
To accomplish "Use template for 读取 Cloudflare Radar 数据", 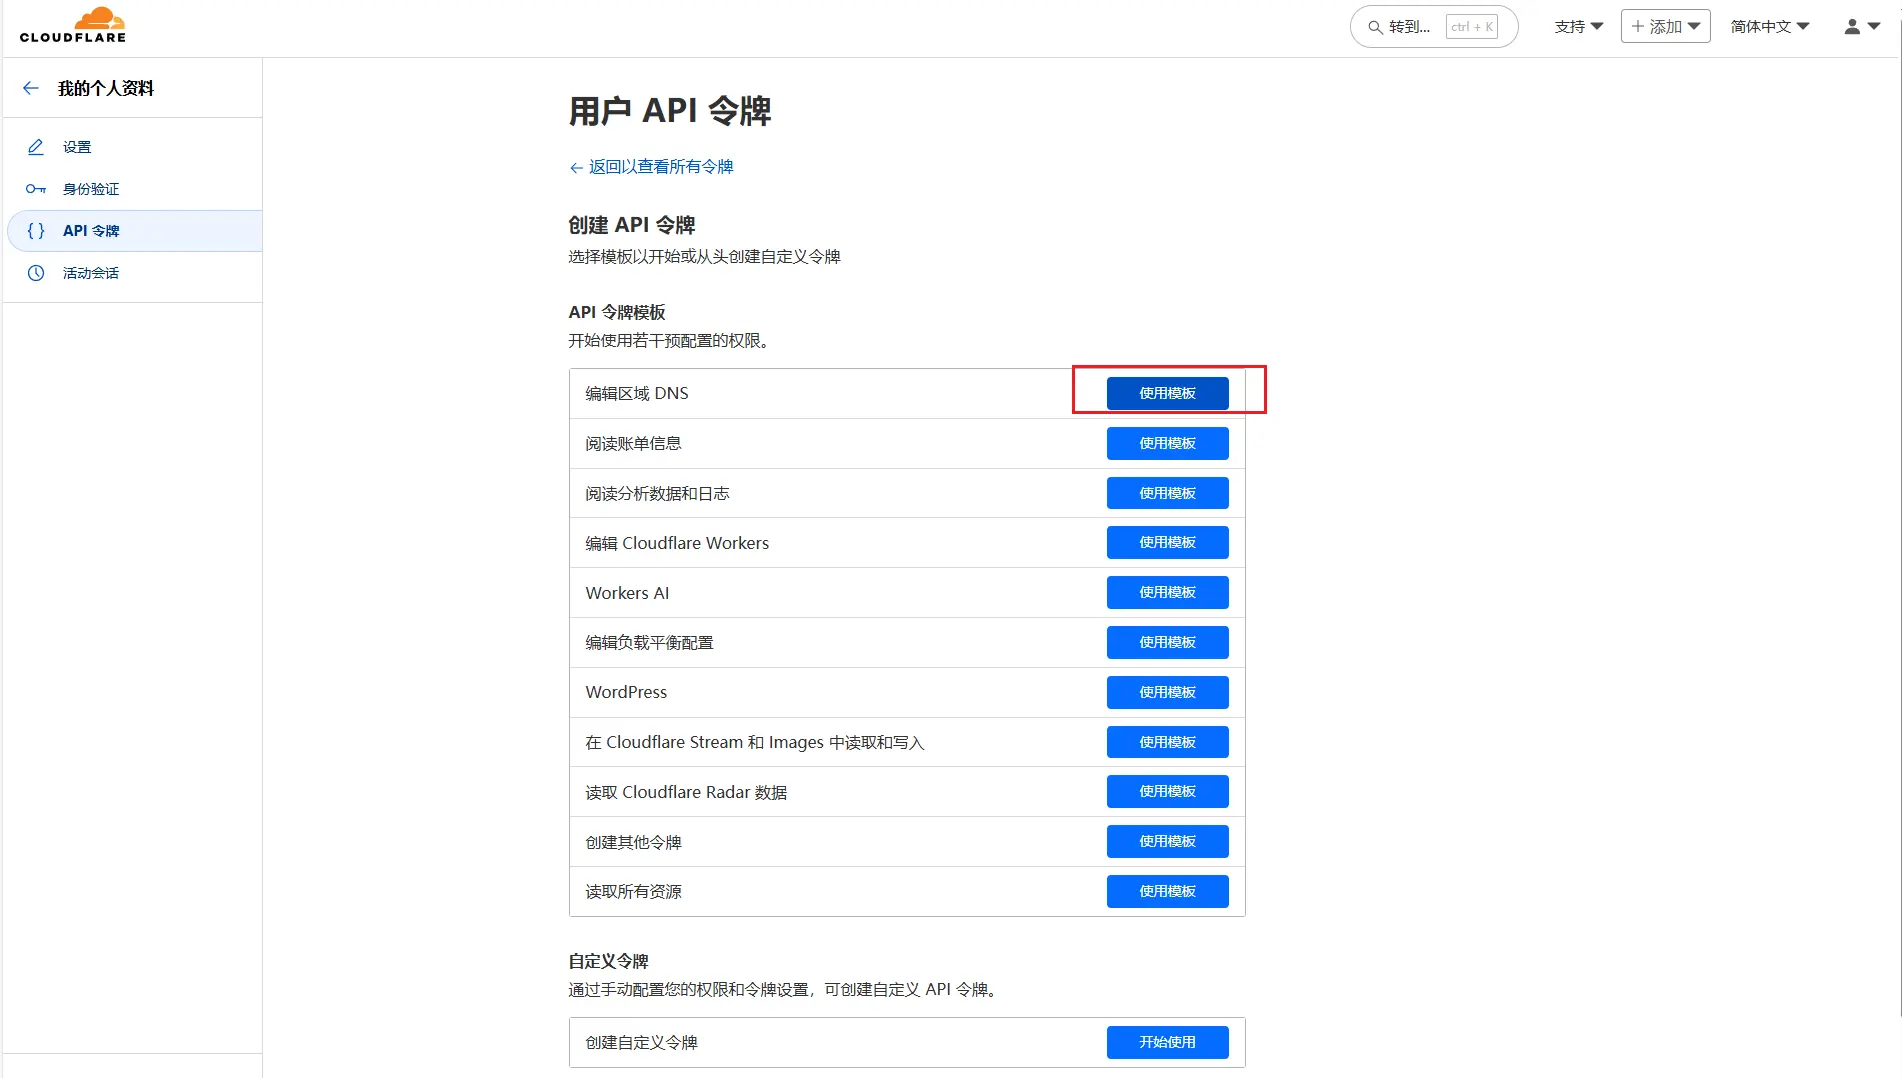I will pos(1167,791).
